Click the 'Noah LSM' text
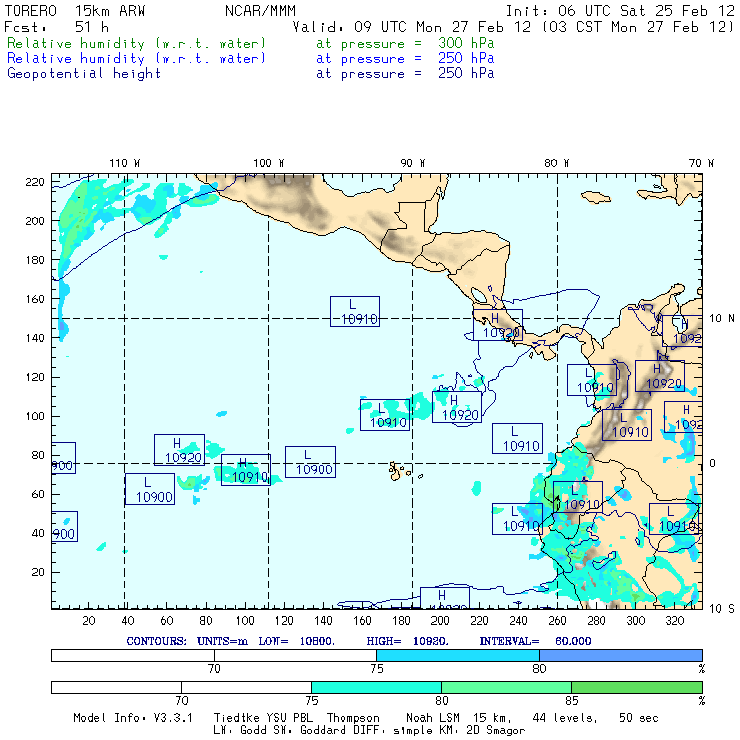740x740 pixels. (432, 718)
